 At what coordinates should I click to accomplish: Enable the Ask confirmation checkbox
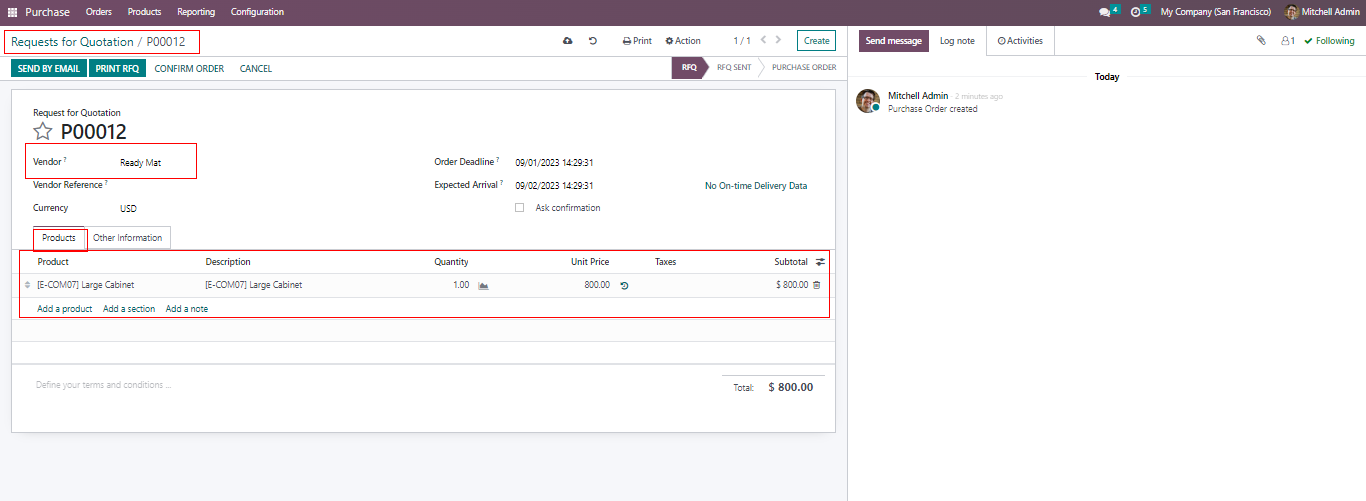click(519, 208)
